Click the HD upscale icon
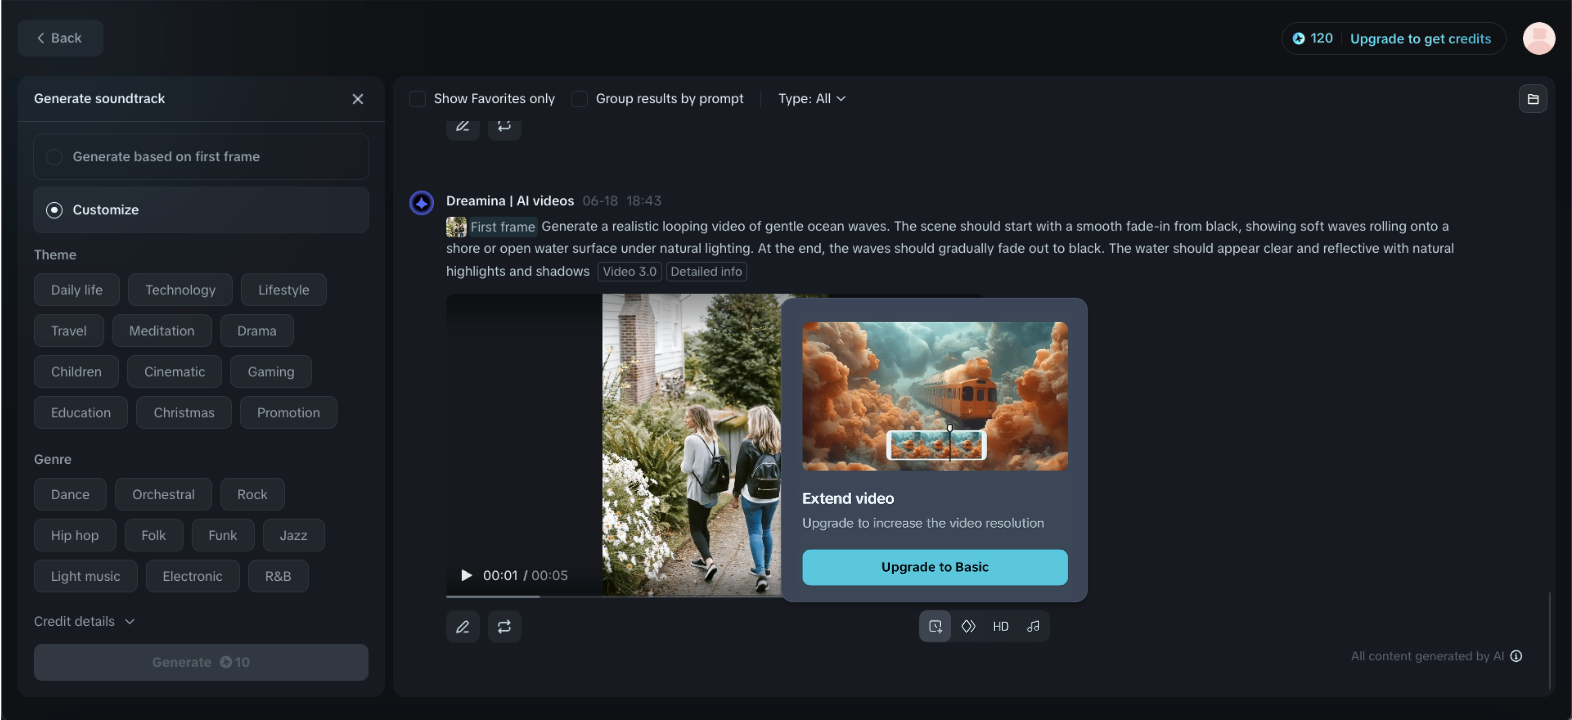This screenshot has height=720, width=1572. [1001, 627]
